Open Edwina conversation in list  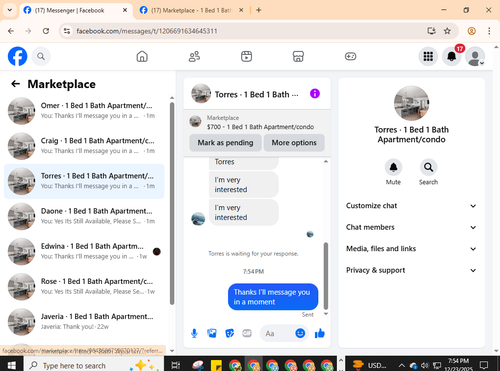(x=84, y=251)
